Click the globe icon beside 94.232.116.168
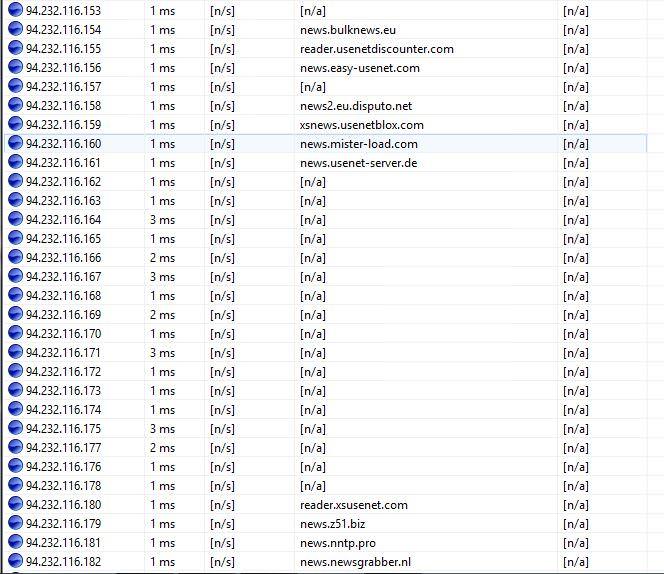The height and width of the screenshot is (574, 664). pyautogui.click(x=15, y=295)
